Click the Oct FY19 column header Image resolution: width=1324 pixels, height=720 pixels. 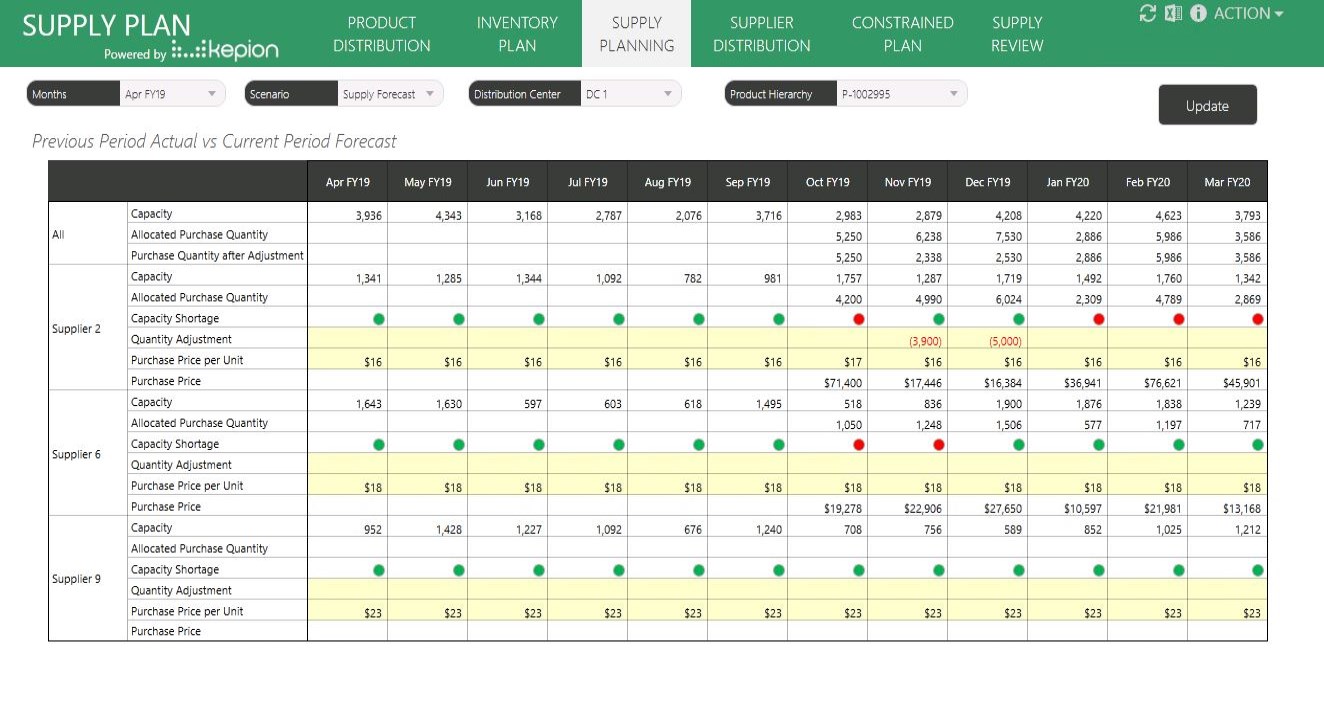coord(827,182)
